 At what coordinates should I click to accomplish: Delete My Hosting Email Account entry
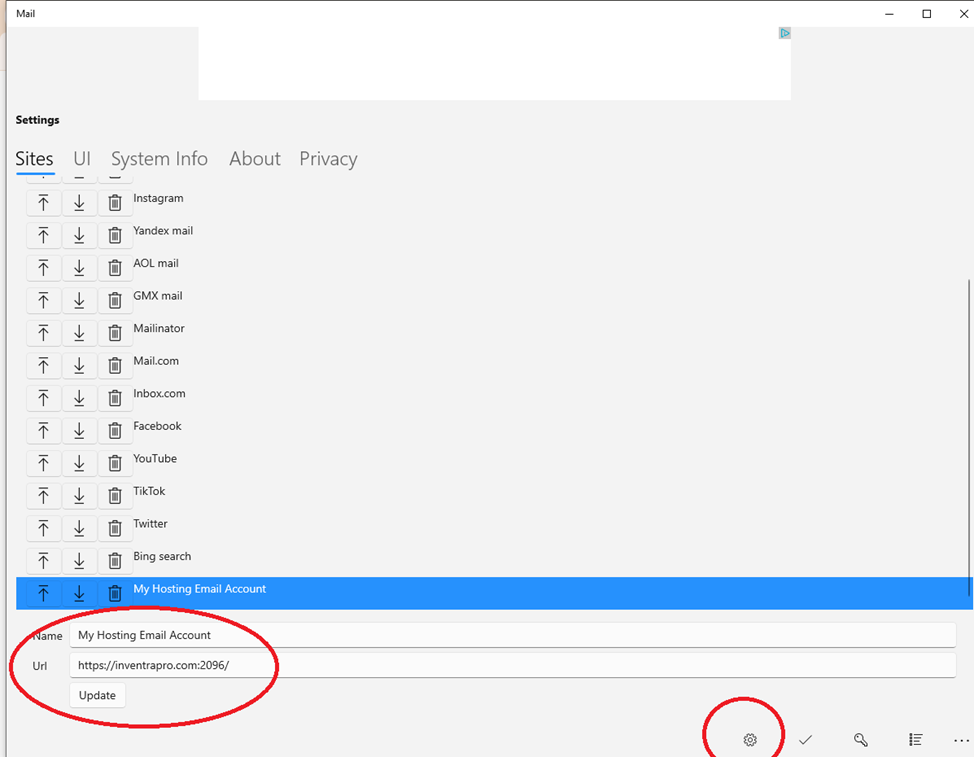coord(115,594)
